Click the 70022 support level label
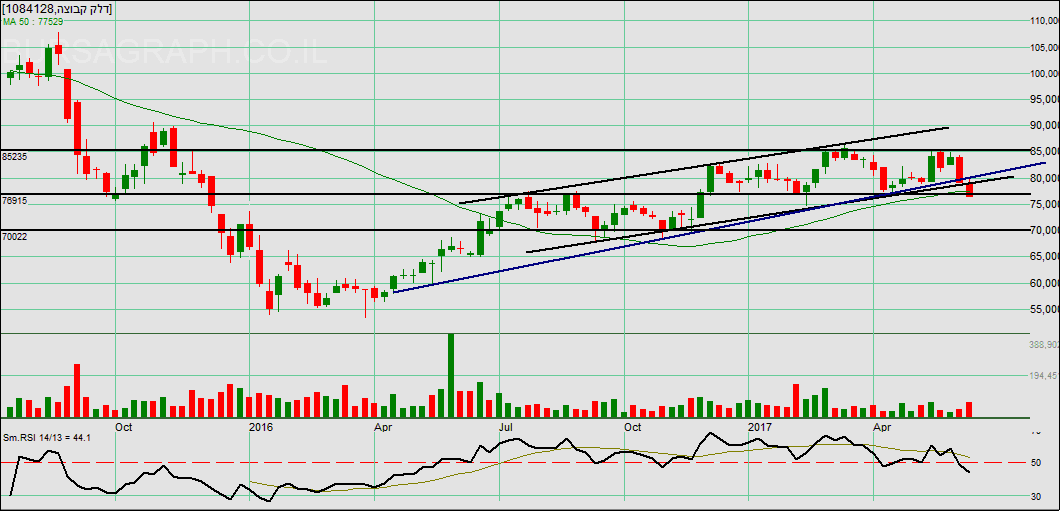Image resolution: width=1060 pixels, height=511 pixels. coord(15,237)
